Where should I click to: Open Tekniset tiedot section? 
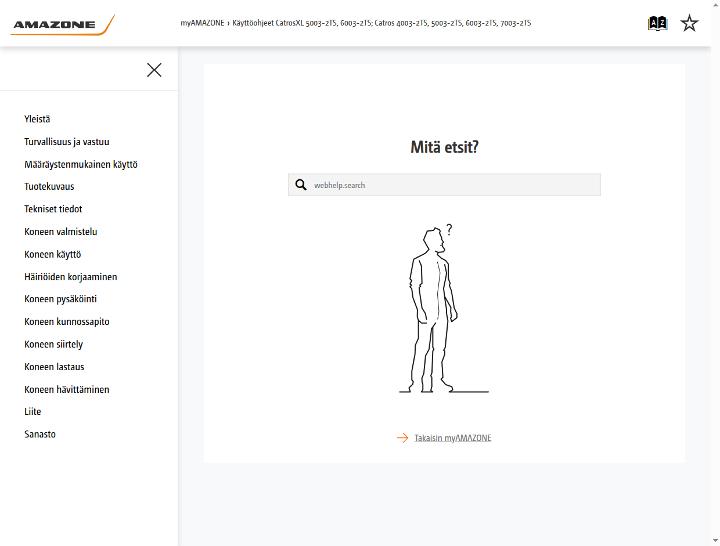pos(53,209)
